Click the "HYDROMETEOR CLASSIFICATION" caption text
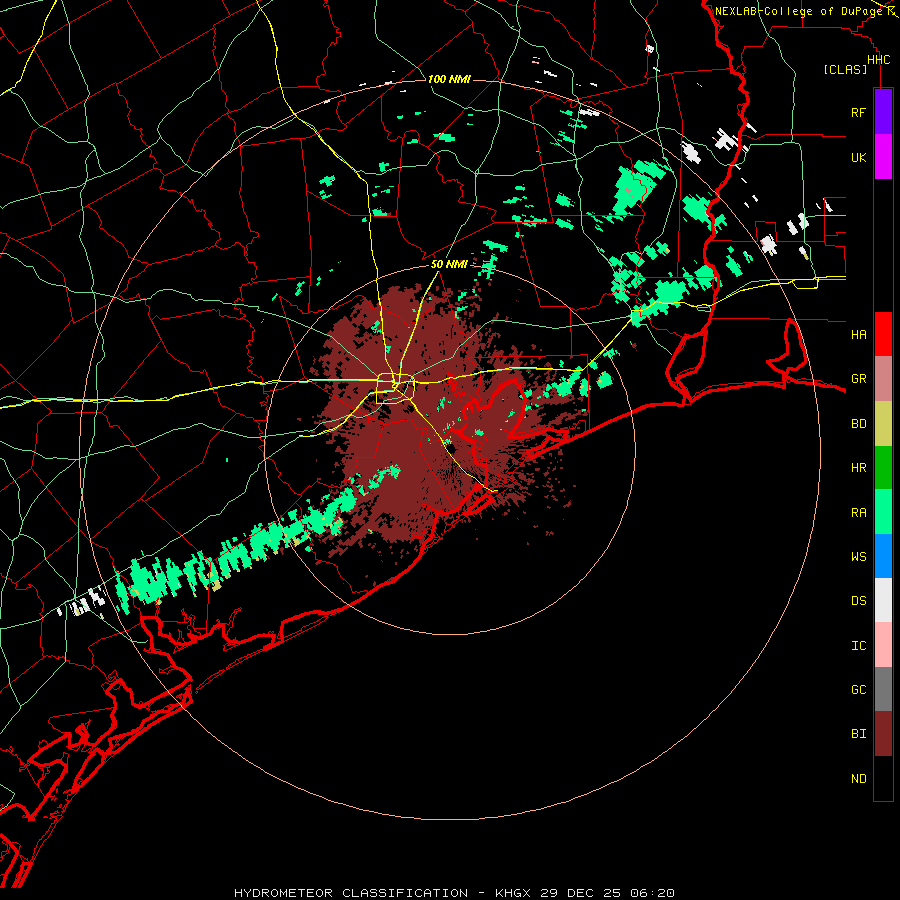This screenshot has width=900, height=900. [351, 893]
